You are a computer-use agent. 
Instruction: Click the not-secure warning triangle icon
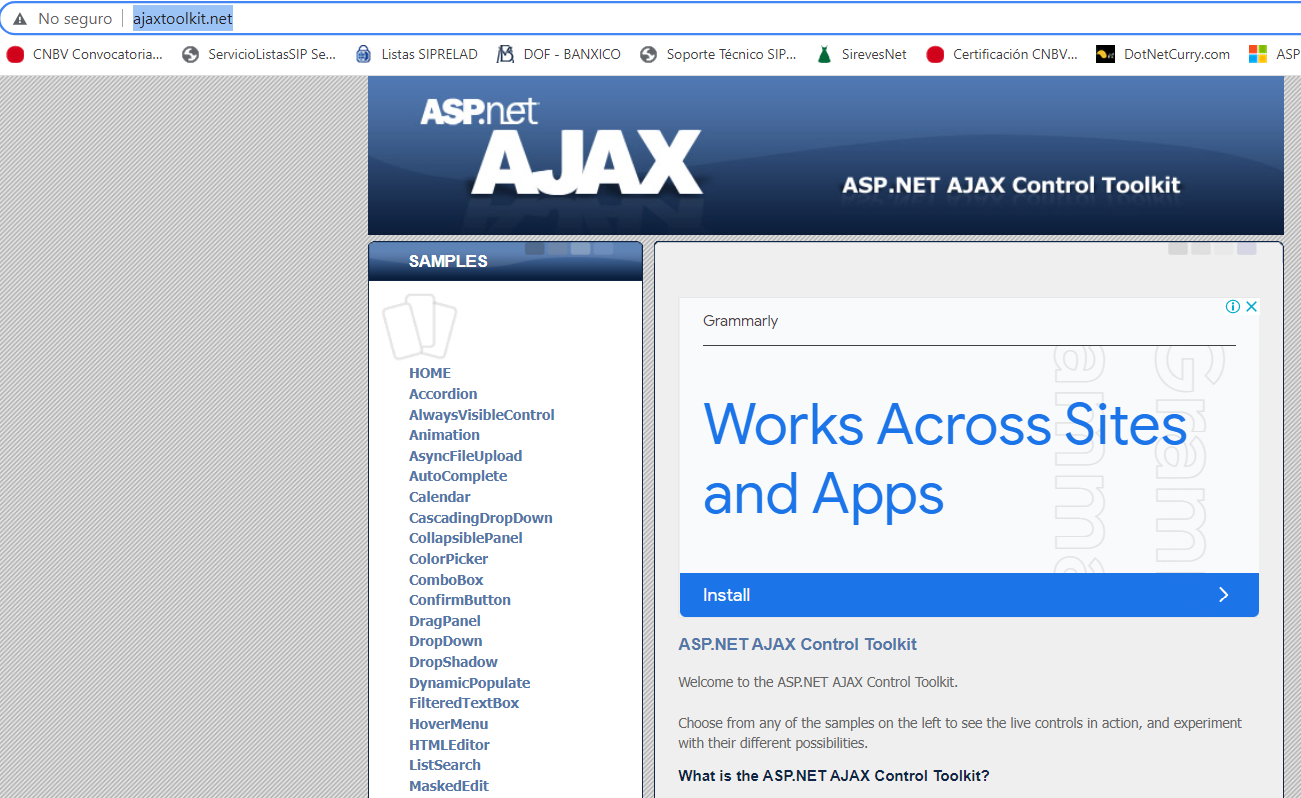[x=20, y=19]
